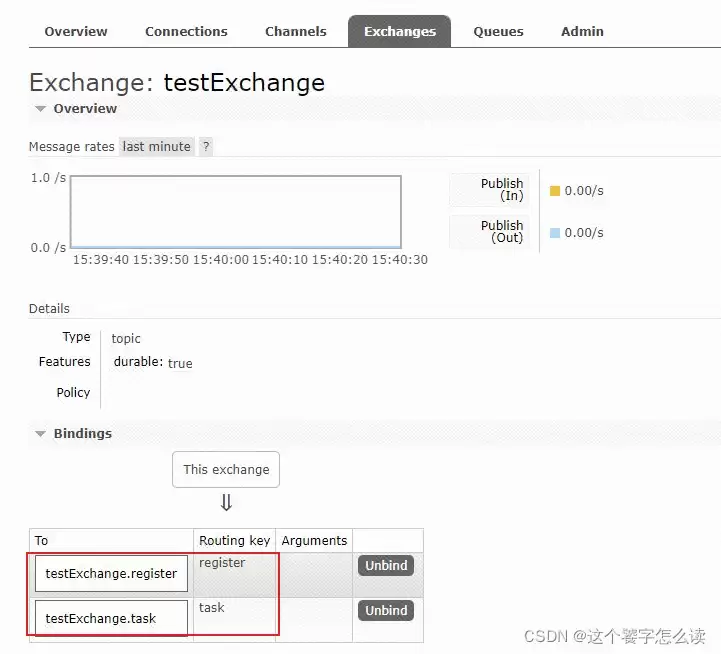Screen dimensions: 721x654
Task: Collapse the Overview section
Action: coord(76,109)
